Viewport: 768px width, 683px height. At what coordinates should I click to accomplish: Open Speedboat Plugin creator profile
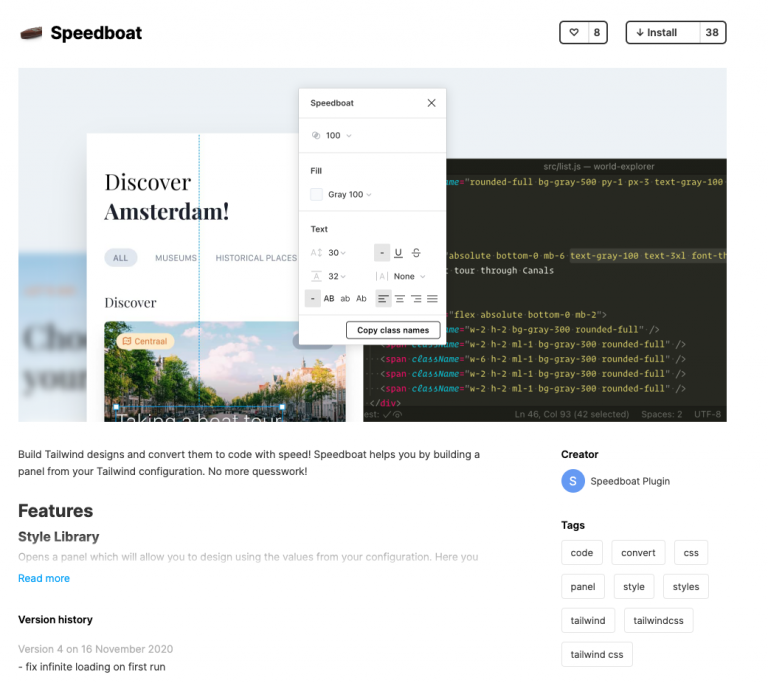coord(630,481)
